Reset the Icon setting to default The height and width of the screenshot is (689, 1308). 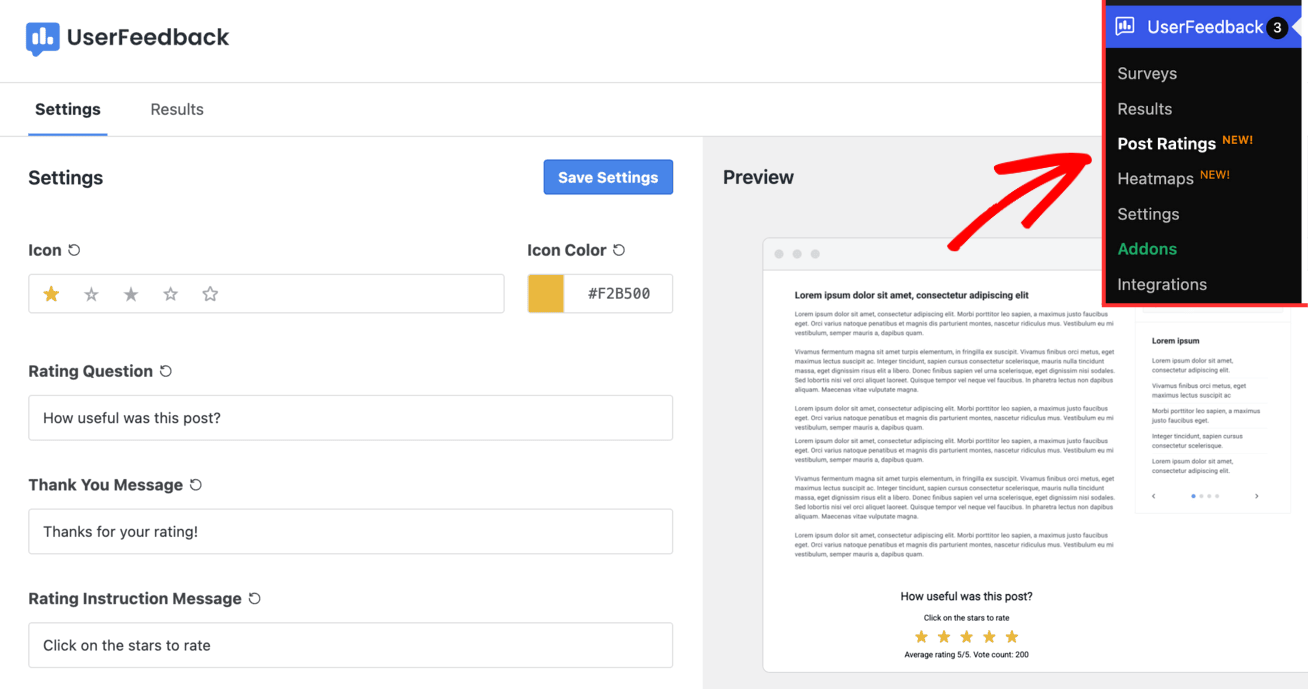pos(74,250)
